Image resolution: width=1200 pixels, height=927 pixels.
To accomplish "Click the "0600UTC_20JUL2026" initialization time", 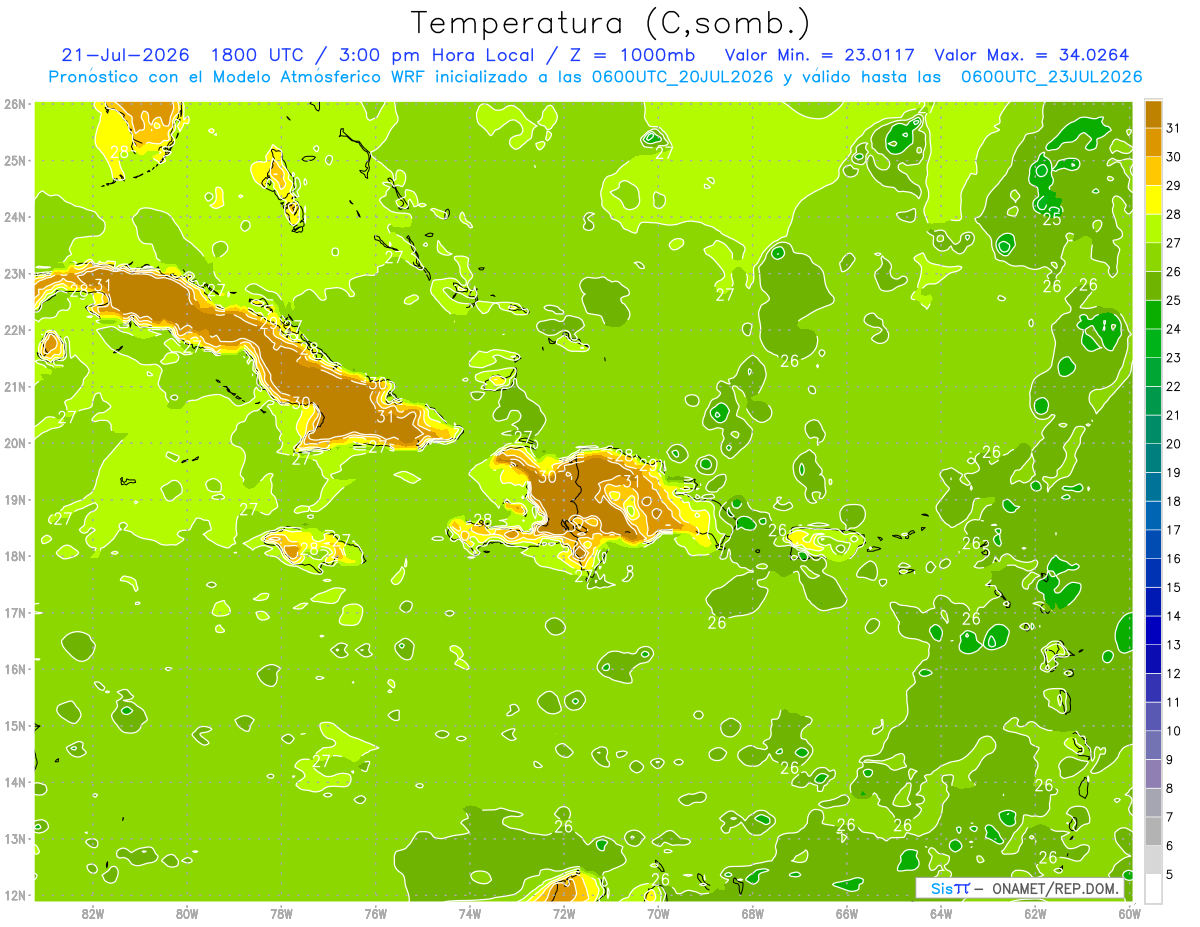I will (682, 77).
